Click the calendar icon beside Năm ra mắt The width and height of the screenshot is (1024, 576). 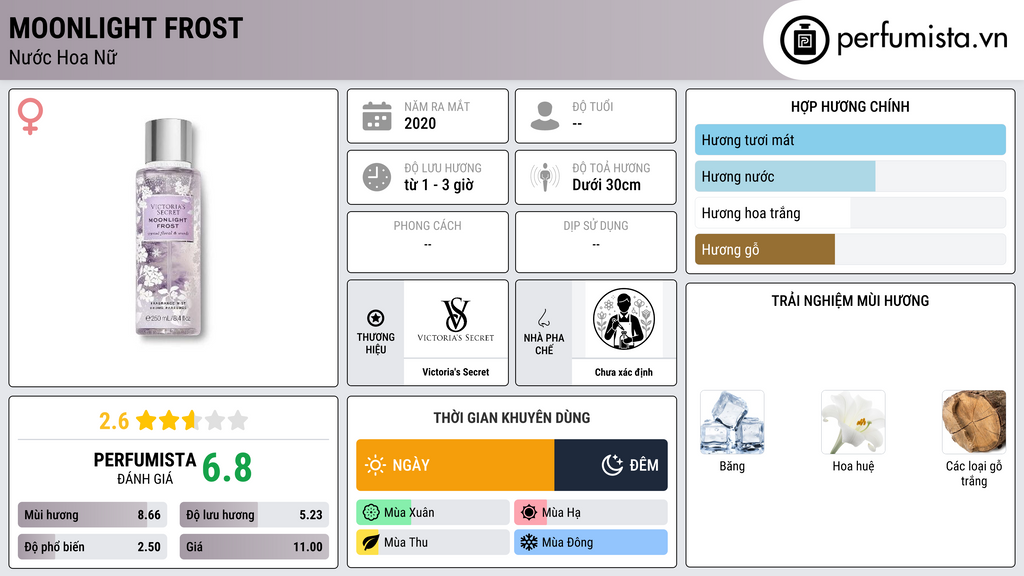point(377,116)
